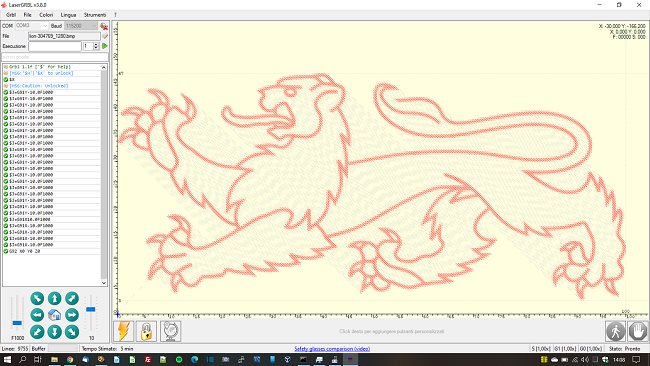Start the job with green play icon

pos(105,46)
